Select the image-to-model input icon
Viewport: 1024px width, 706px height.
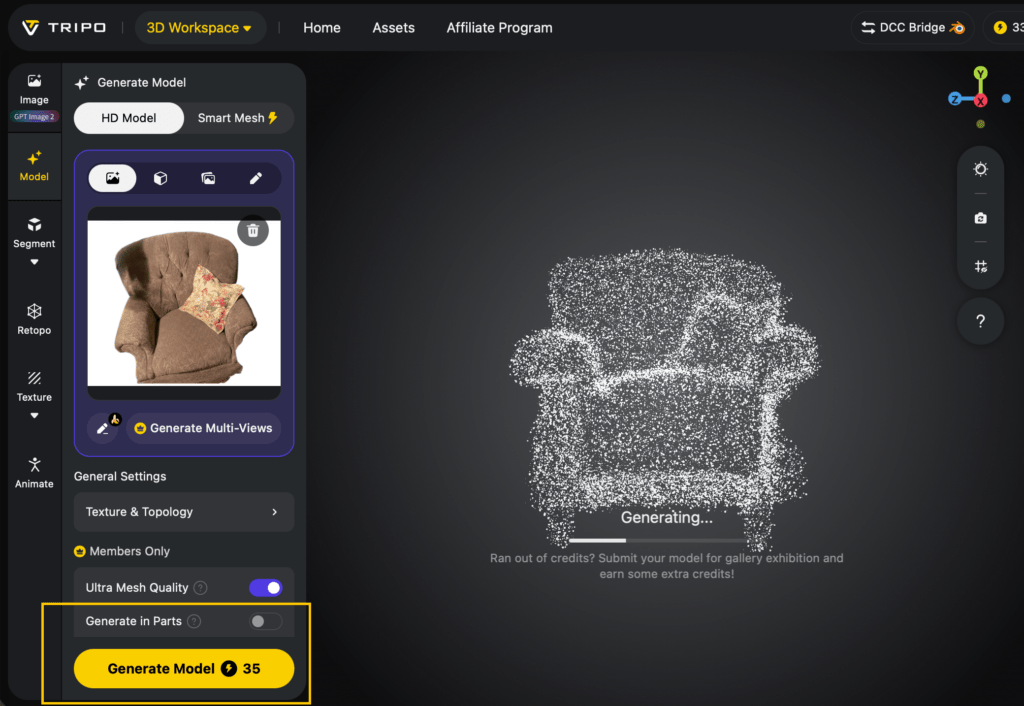(x=112, y=178)
